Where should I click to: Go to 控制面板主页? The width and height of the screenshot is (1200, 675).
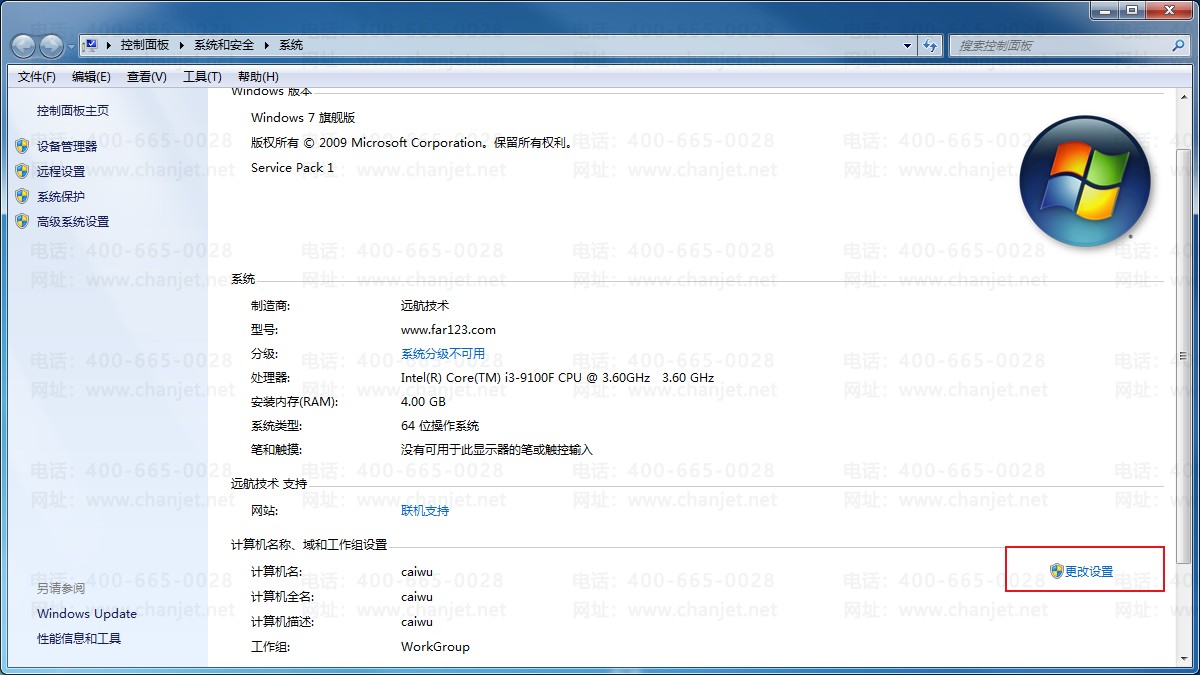click(73, 111)
